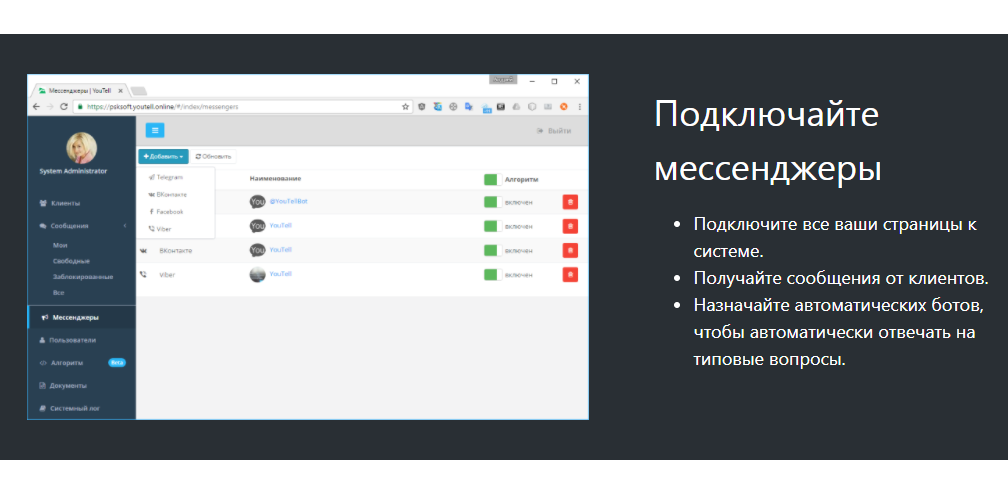1008x496 pixels.
Task: Collapse the Сообщения submenu with its chevron
Action: (x=125, y=226)
